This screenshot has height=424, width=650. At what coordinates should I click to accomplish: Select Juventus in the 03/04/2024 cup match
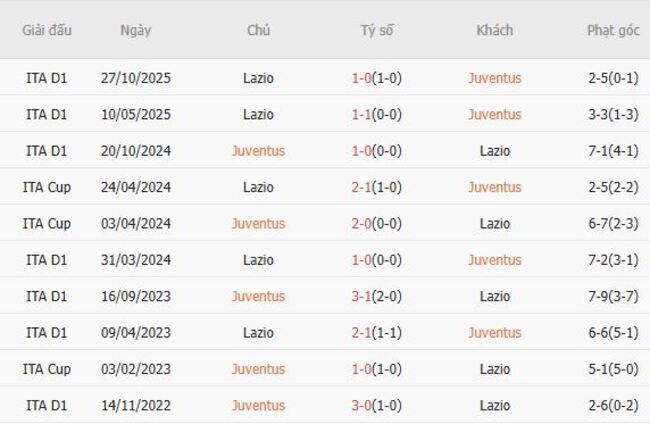click(258, 224)
